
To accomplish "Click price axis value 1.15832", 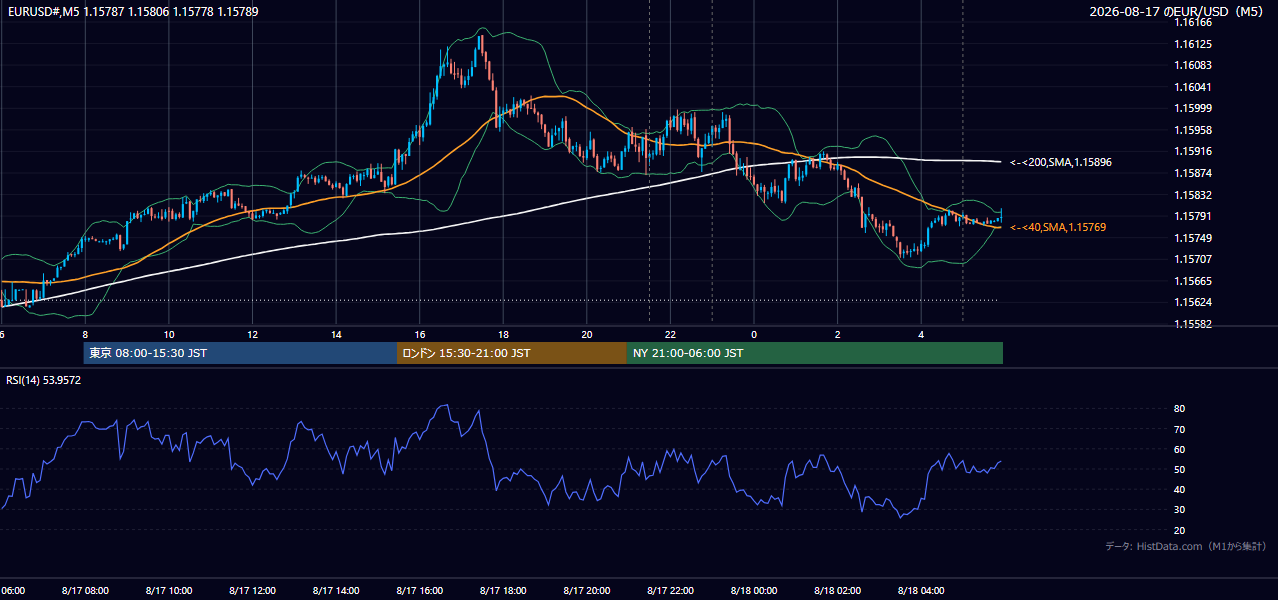I will click(x=1193, y=195).
